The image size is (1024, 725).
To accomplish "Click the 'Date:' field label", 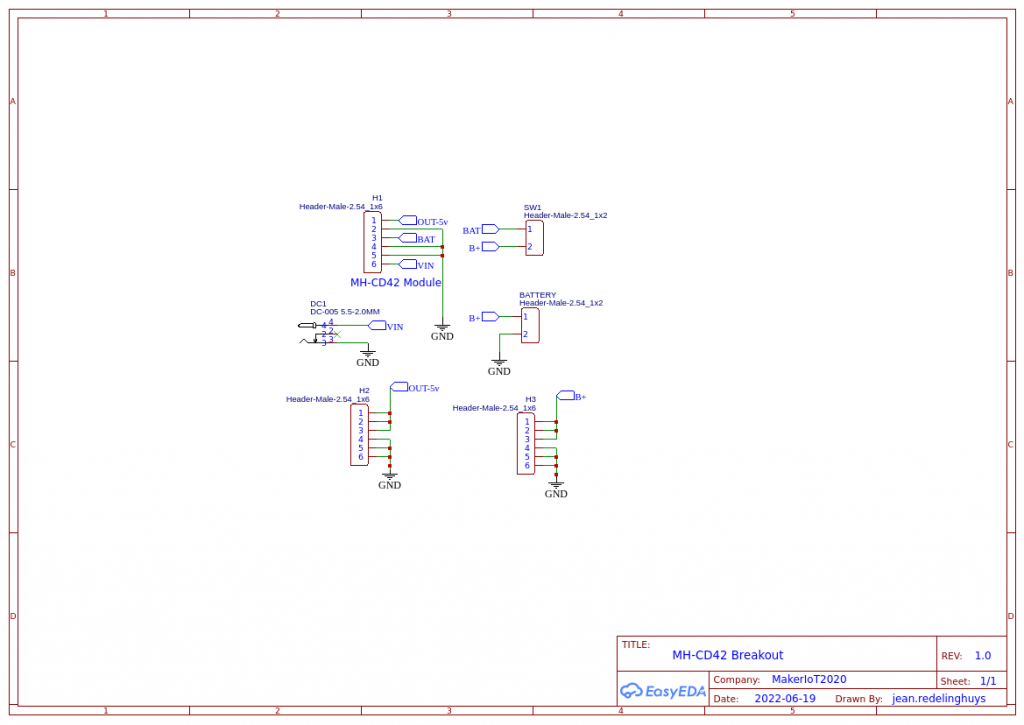I will (726, 699).
